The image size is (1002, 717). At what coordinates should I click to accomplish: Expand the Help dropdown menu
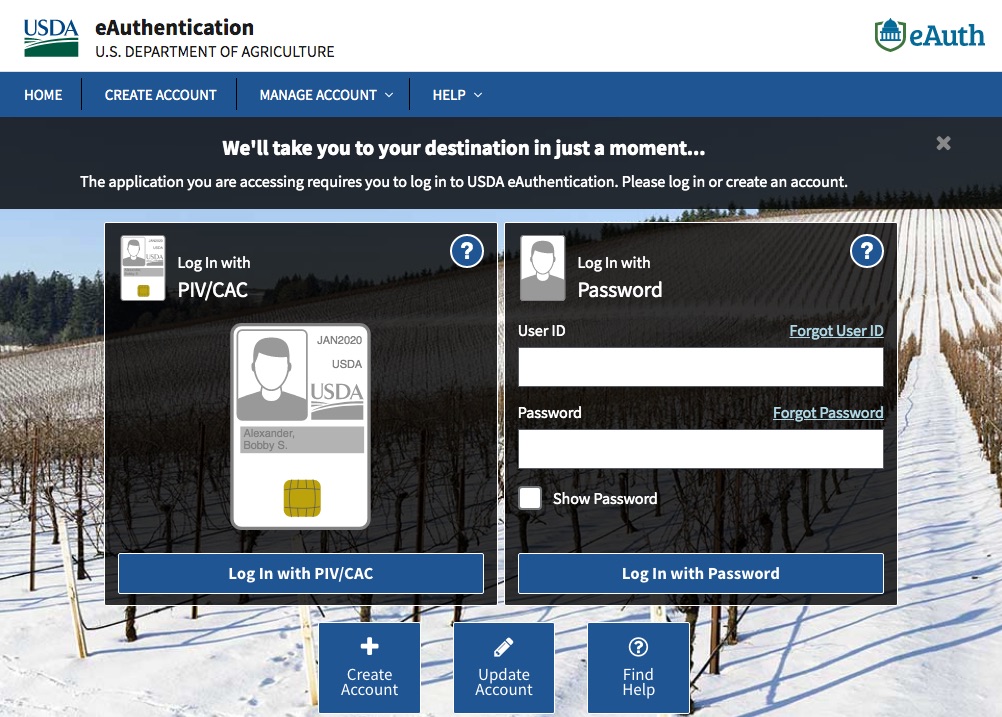click(457, 95)
